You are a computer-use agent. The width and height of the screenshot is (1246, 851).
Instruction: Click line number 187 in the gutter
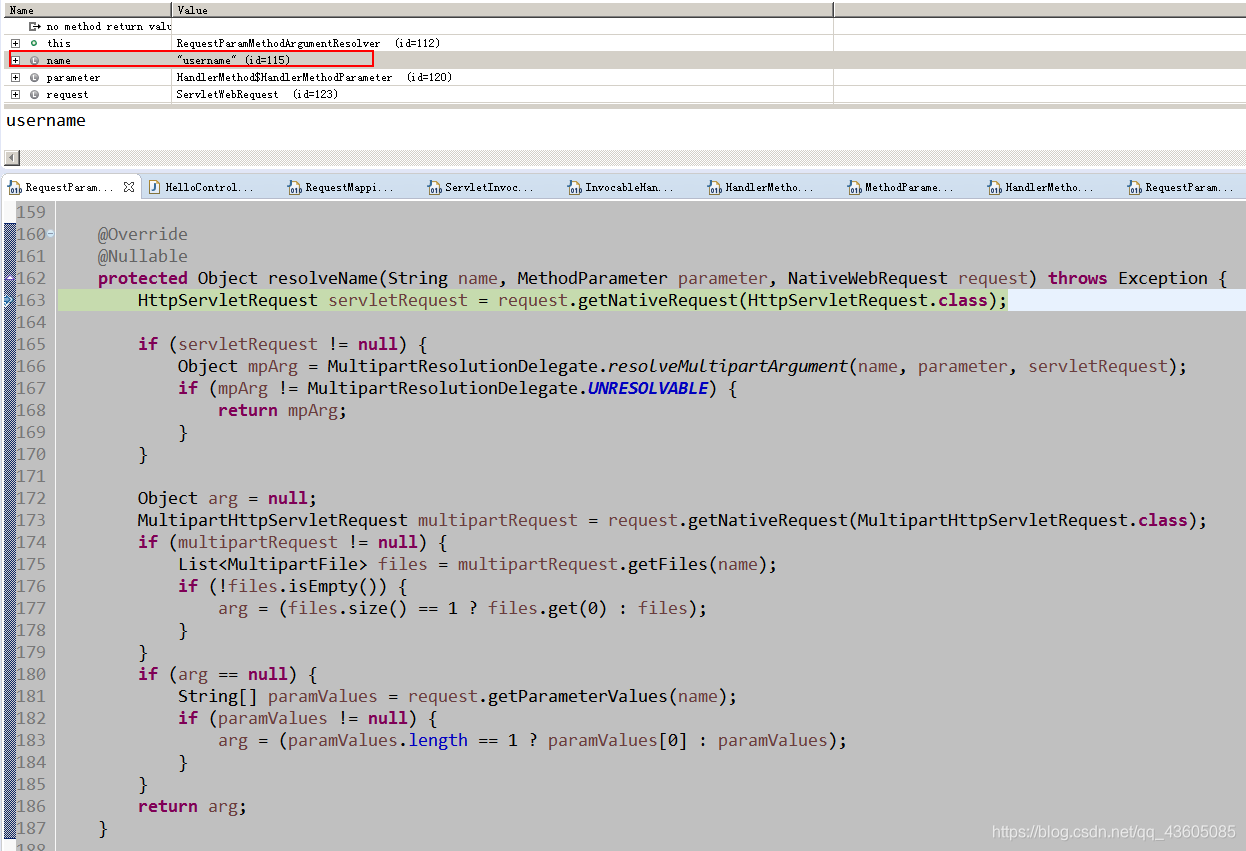(31, 828)
